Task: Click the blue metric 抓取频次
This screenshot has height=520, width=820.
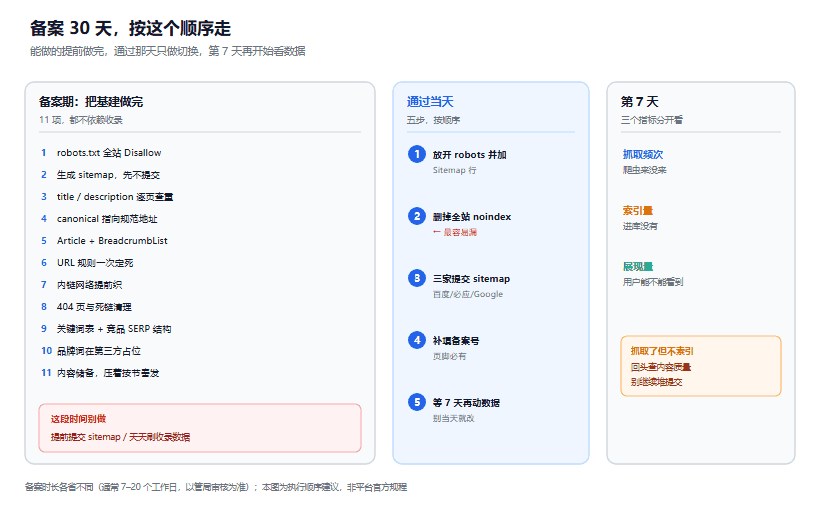Action: (x=643, y=154)
